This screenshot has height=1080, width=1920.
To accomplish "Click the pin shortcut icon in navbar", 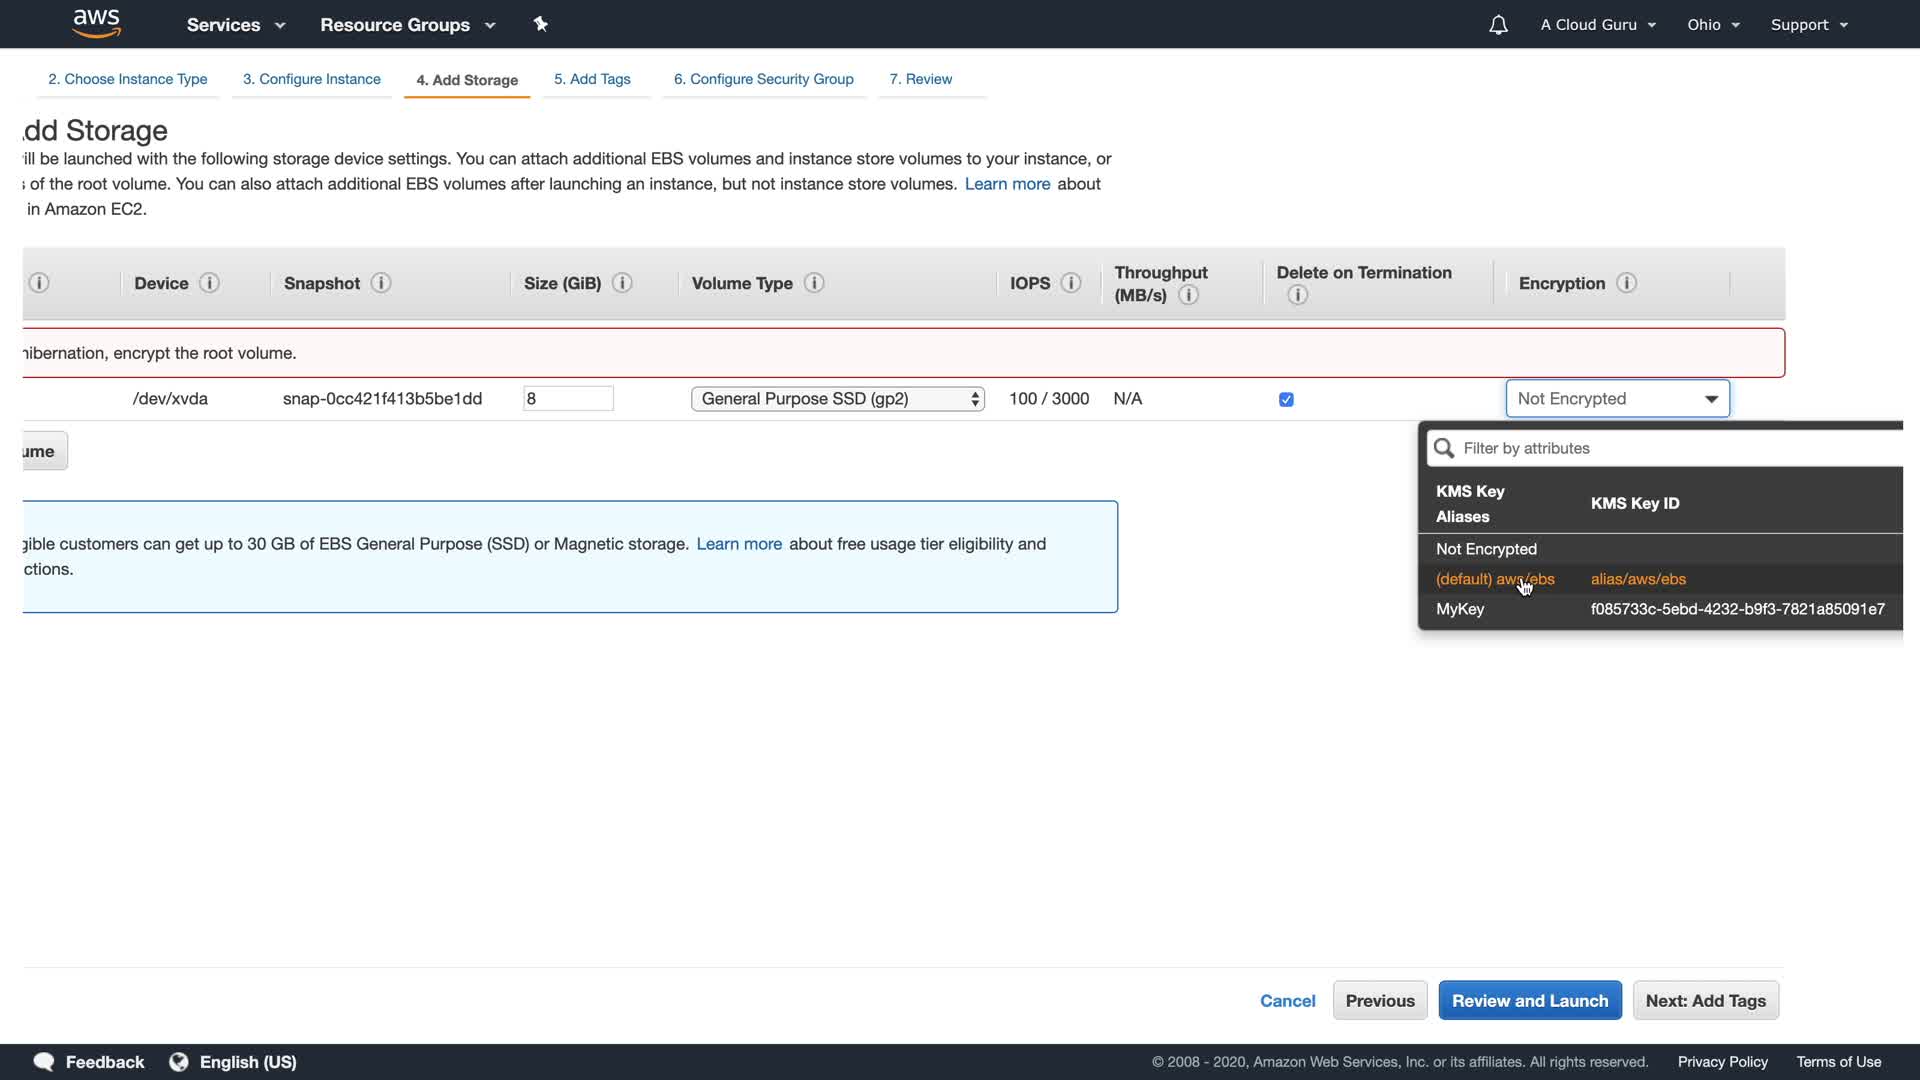I will point(541,24).
